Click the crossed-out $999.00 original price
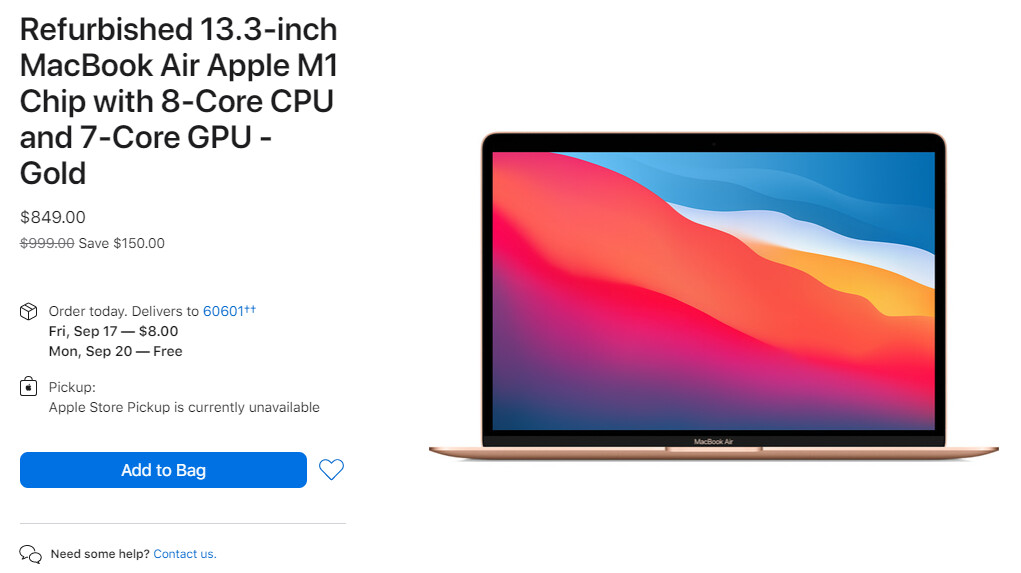The image size is (1021, 573). (x=47, y=243)
